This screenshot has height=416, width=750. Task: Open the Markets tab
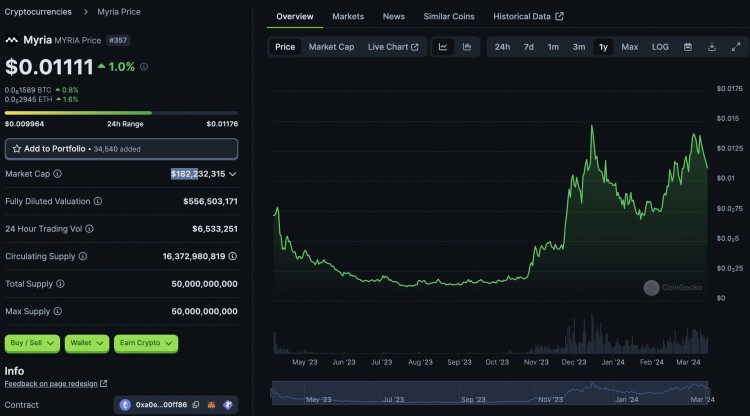click(x=348, y=16)
